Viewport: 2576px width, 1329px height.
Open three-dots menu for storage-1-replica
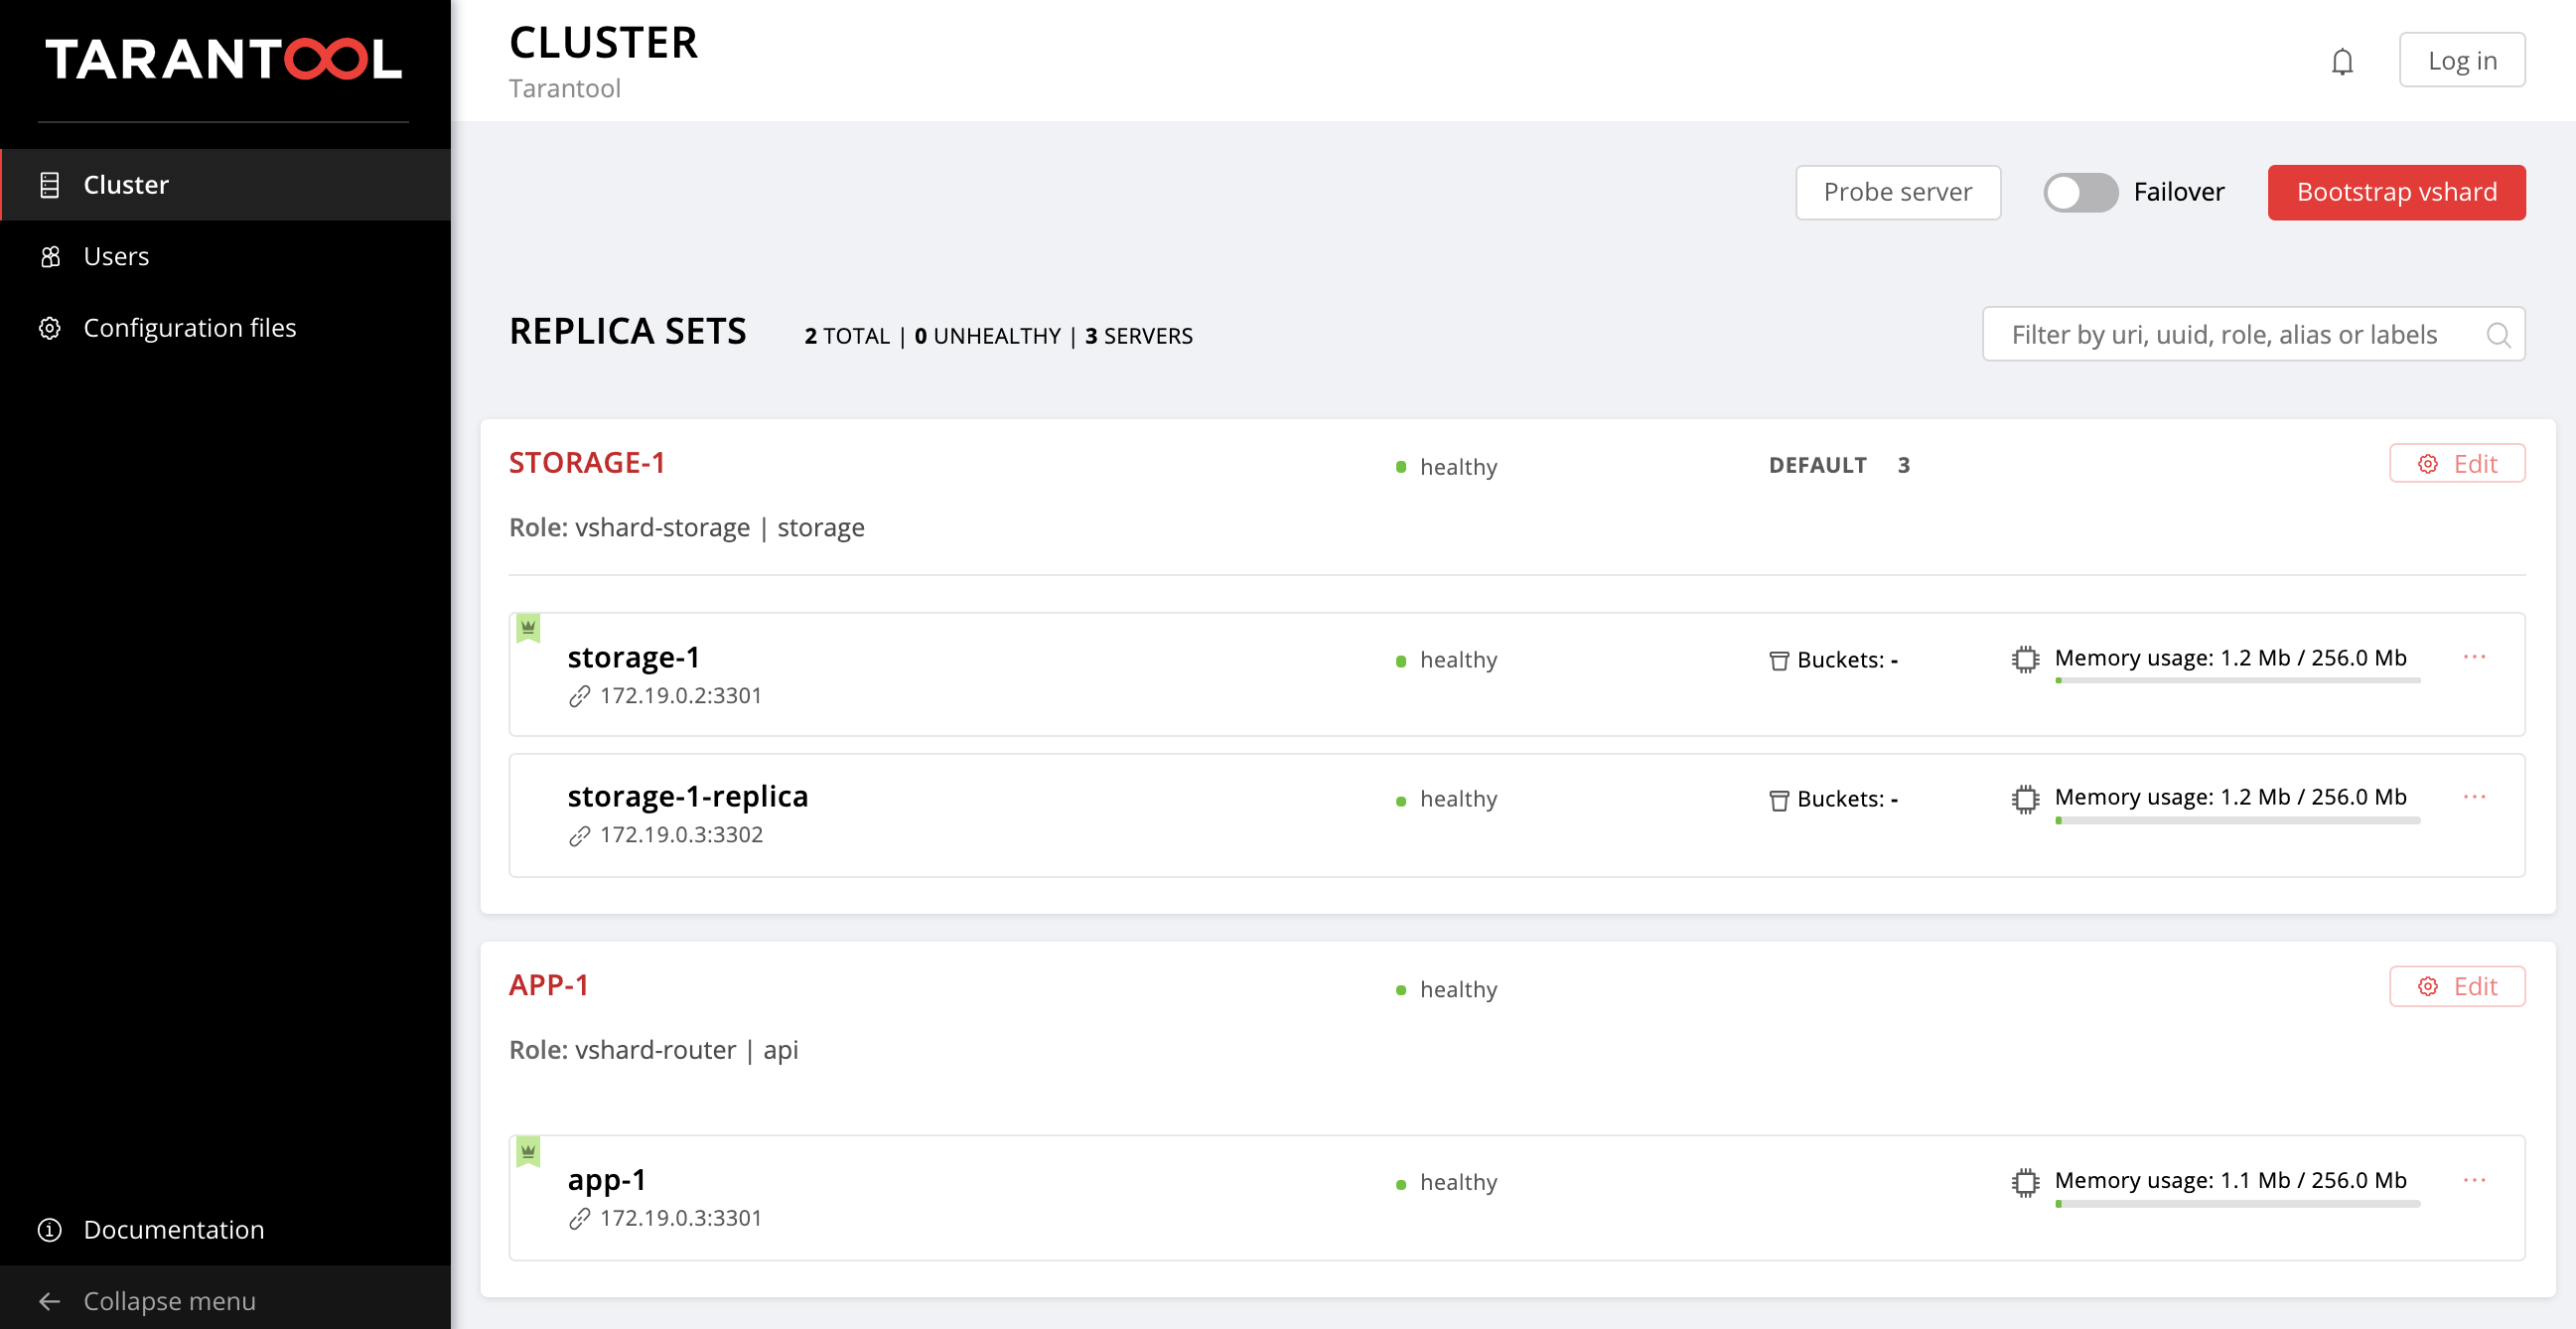pyautogui.click(x=2474, y=797)
